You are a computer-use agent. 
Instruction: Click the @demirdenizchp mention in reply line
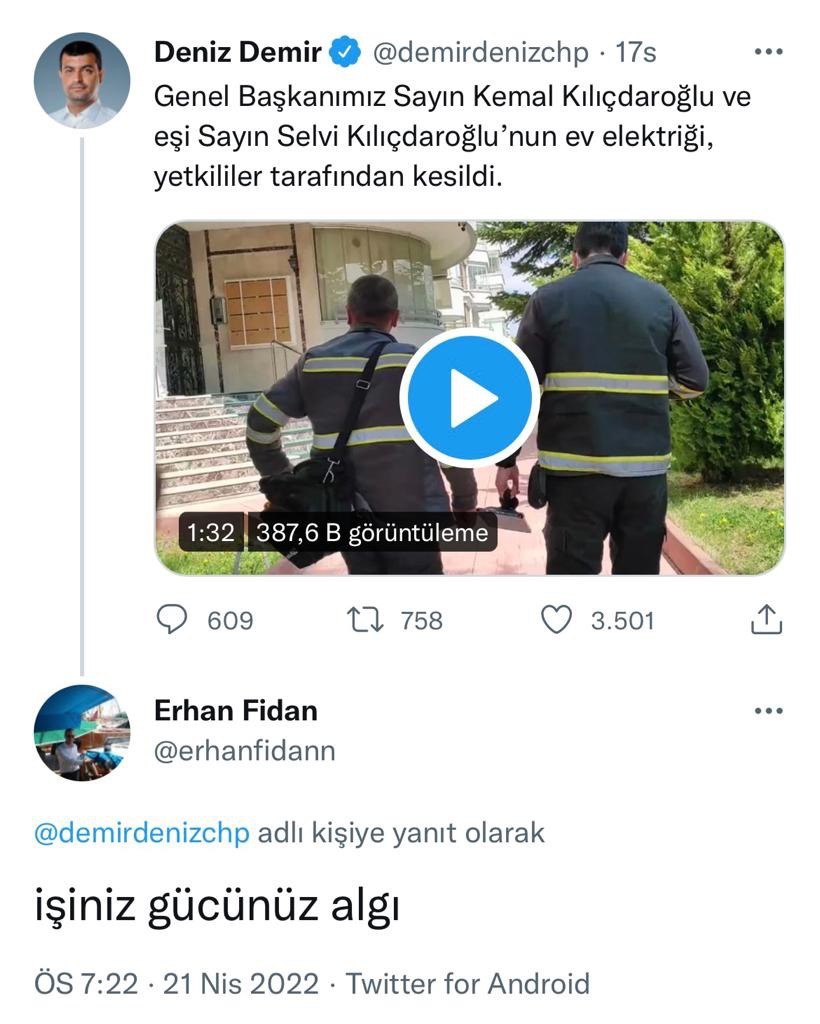click(x=142, y=833)
